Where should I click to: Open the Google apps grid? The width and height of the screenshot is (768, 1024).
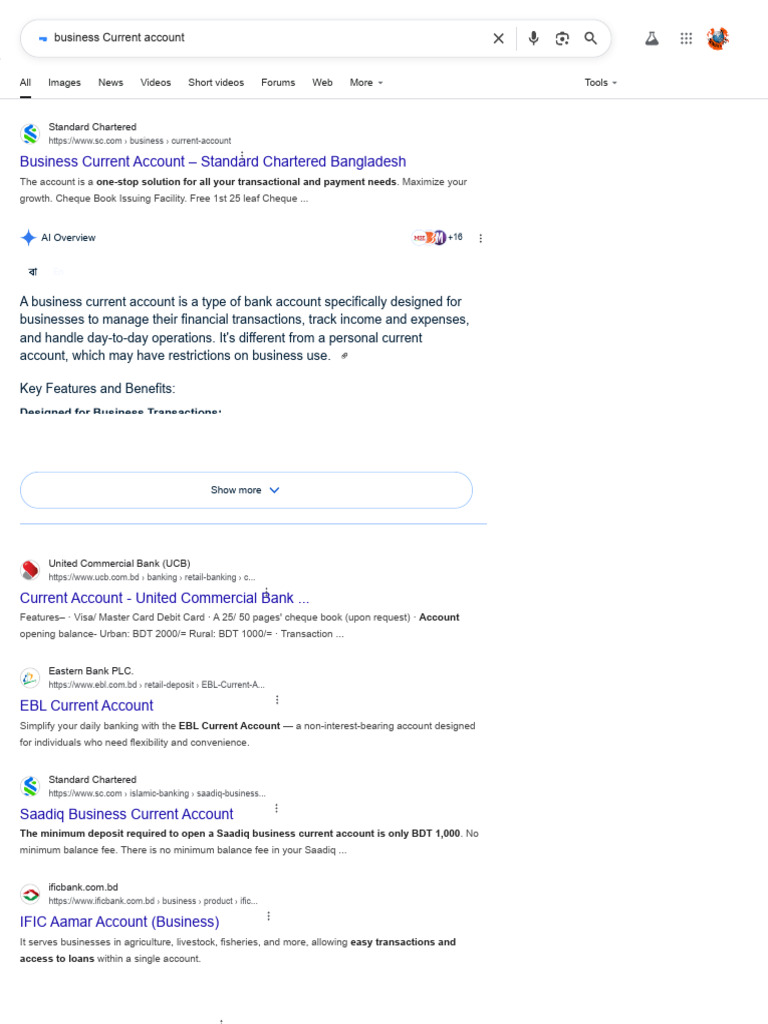point(686,39)
